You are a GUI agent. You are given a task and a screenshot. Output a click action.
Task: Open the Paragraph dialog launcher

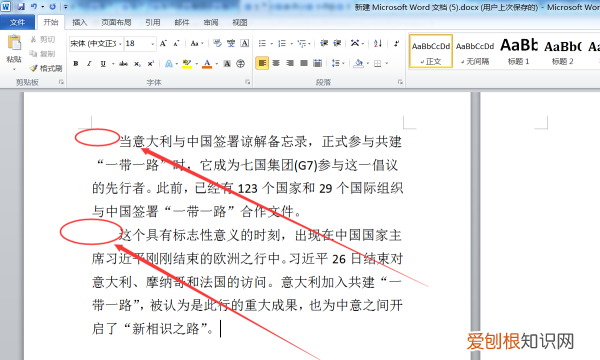400,82
